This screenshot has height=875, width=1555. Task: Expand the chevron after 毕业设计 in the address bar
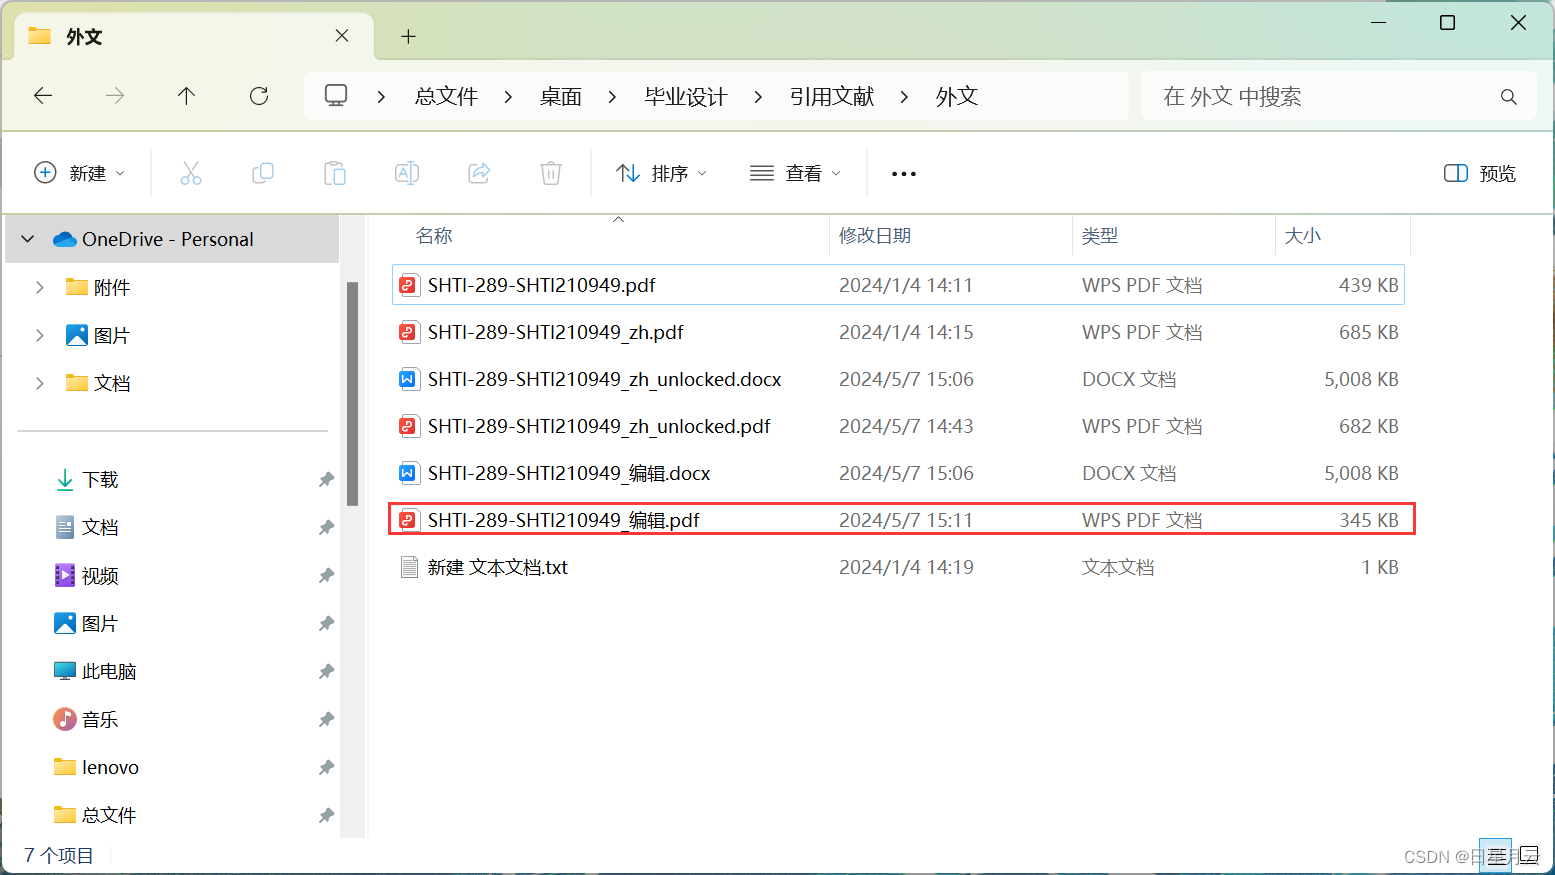click(758, 97)
